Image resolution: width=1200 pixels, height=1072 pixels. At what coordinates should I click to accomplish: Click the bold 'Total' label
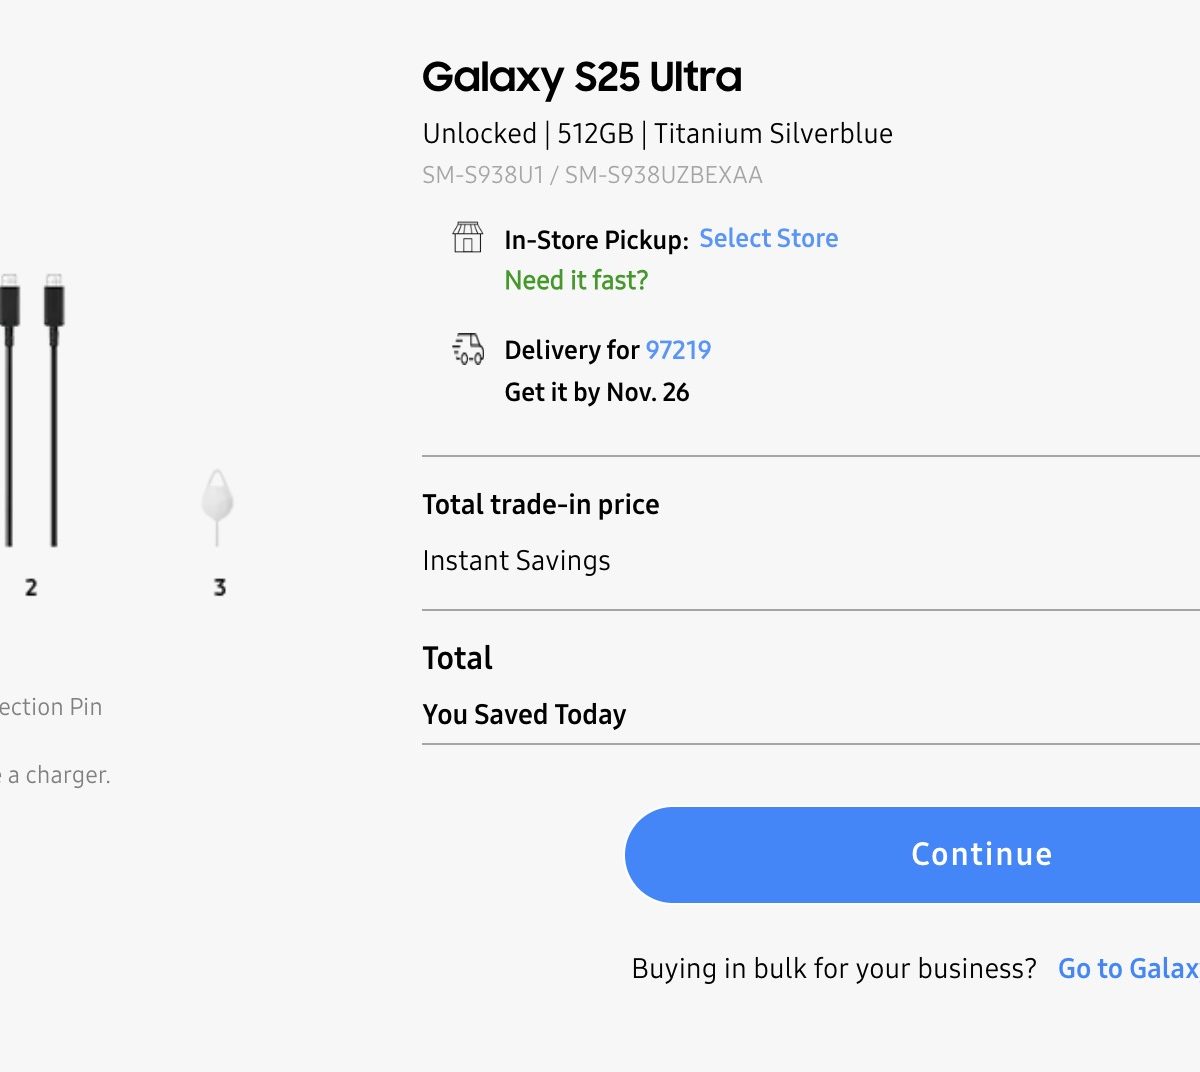coord(457,658)
